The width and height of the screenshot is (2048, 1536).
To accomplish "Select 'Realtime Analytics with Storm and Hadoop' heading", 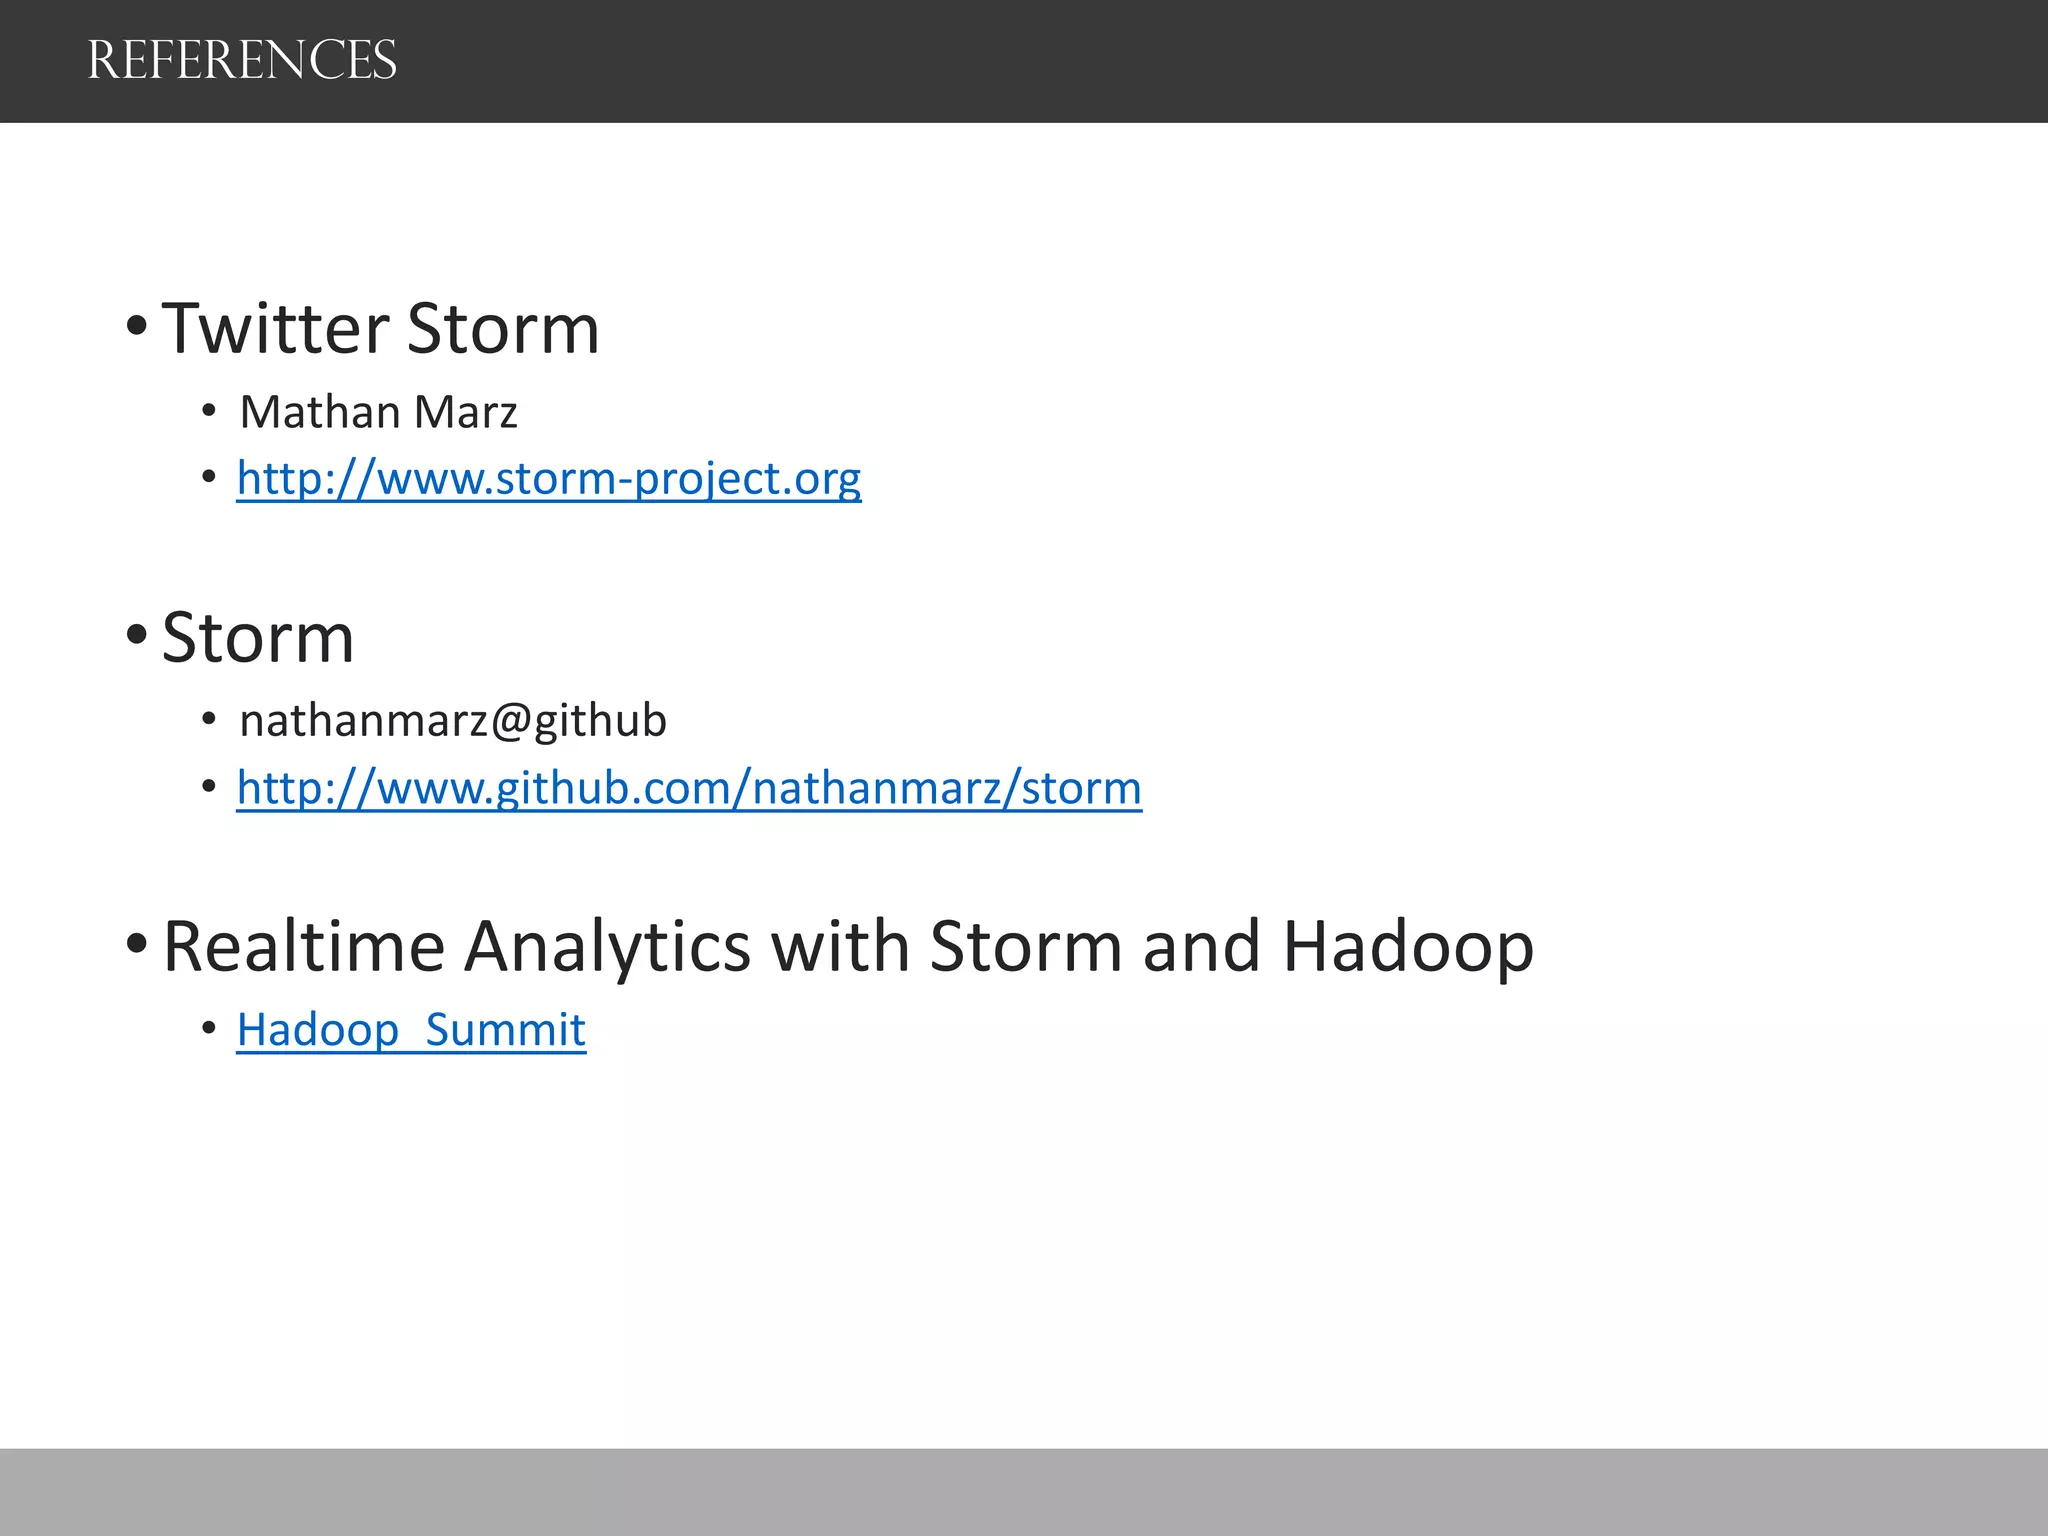I will pos(848,946).
